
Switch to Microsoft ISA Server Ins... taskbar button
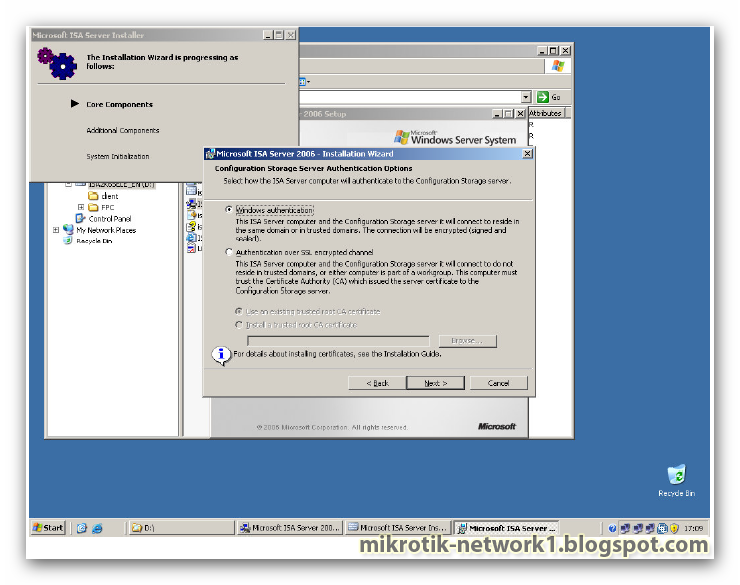tap(397, 528)
